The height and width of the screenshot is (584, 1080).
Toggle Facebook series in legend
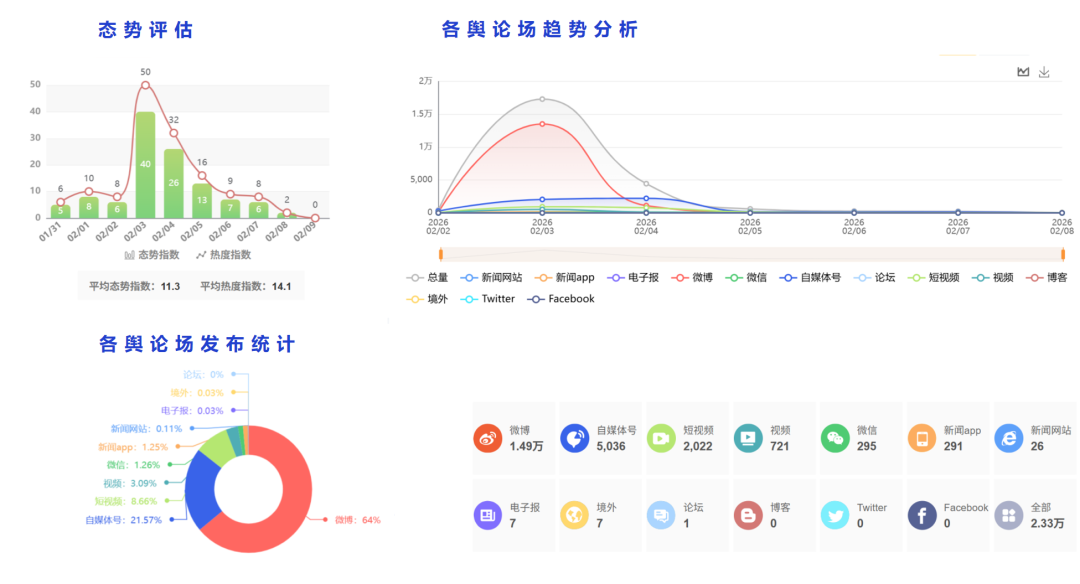pyautogui.click(x=561, y=299)
